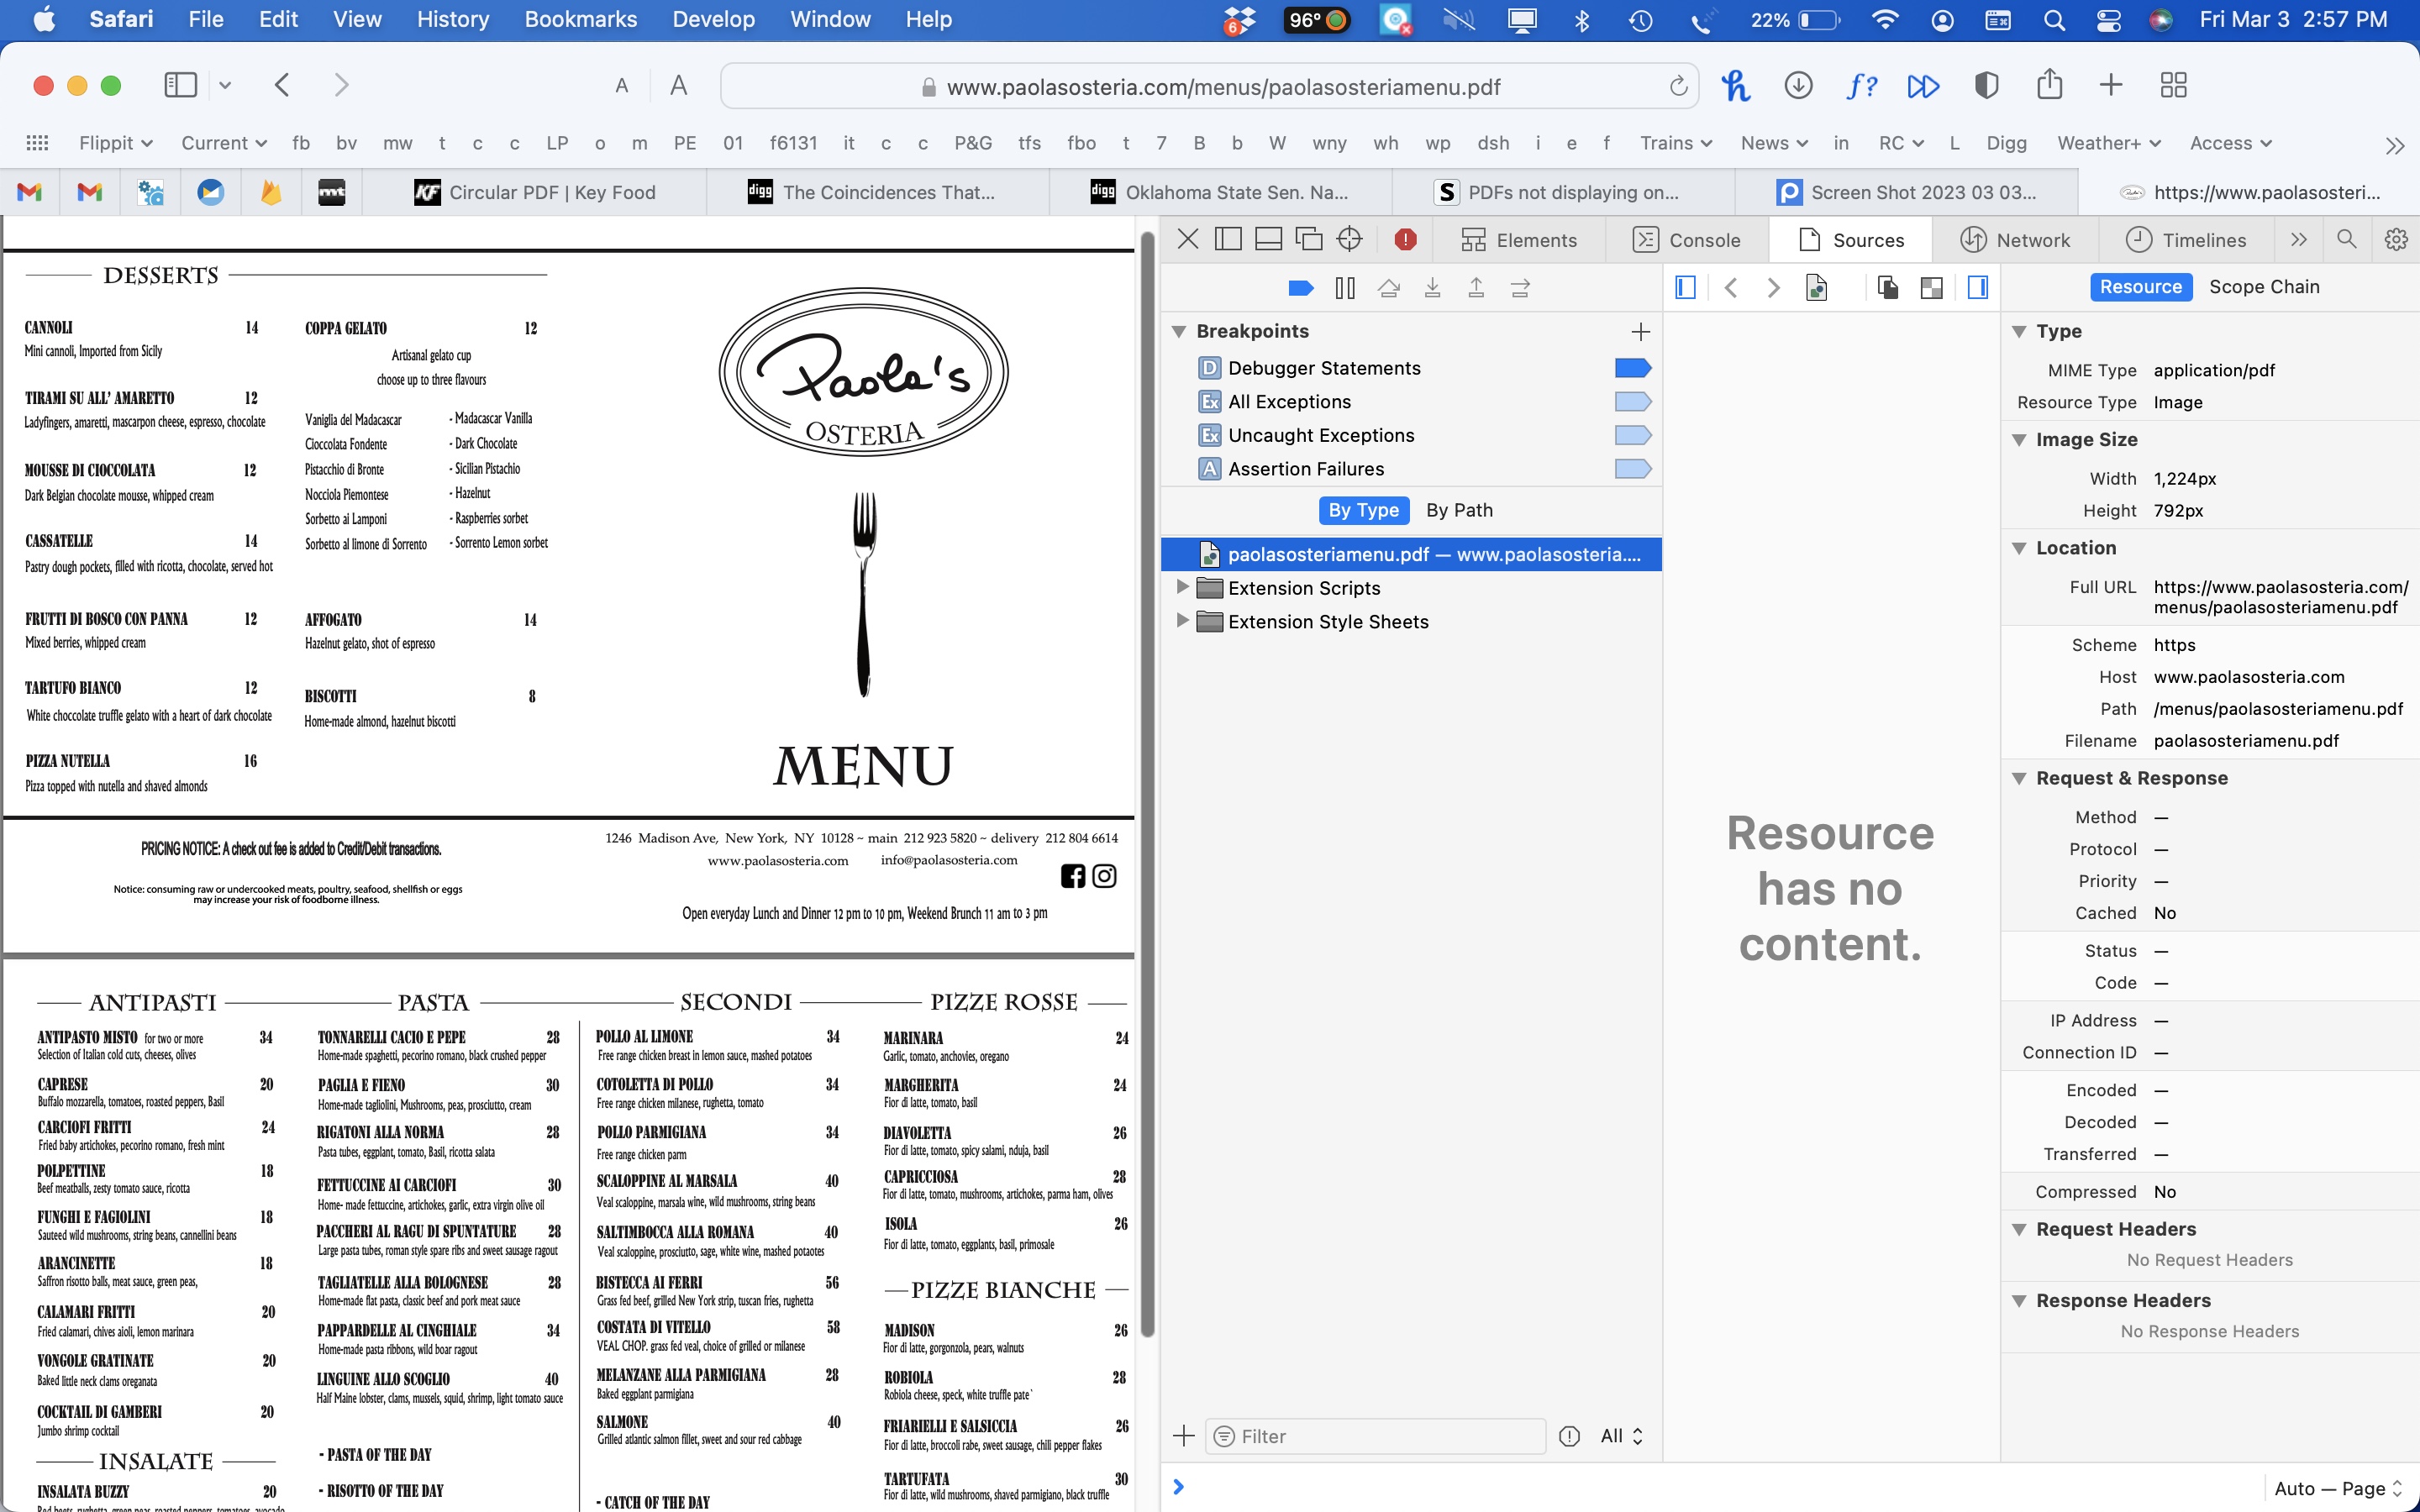Image resolution: width=2420 pixels, height=1512 pixels.
Task: Expand the Extension Scripts folder
Action: (x=1181, y=587)
